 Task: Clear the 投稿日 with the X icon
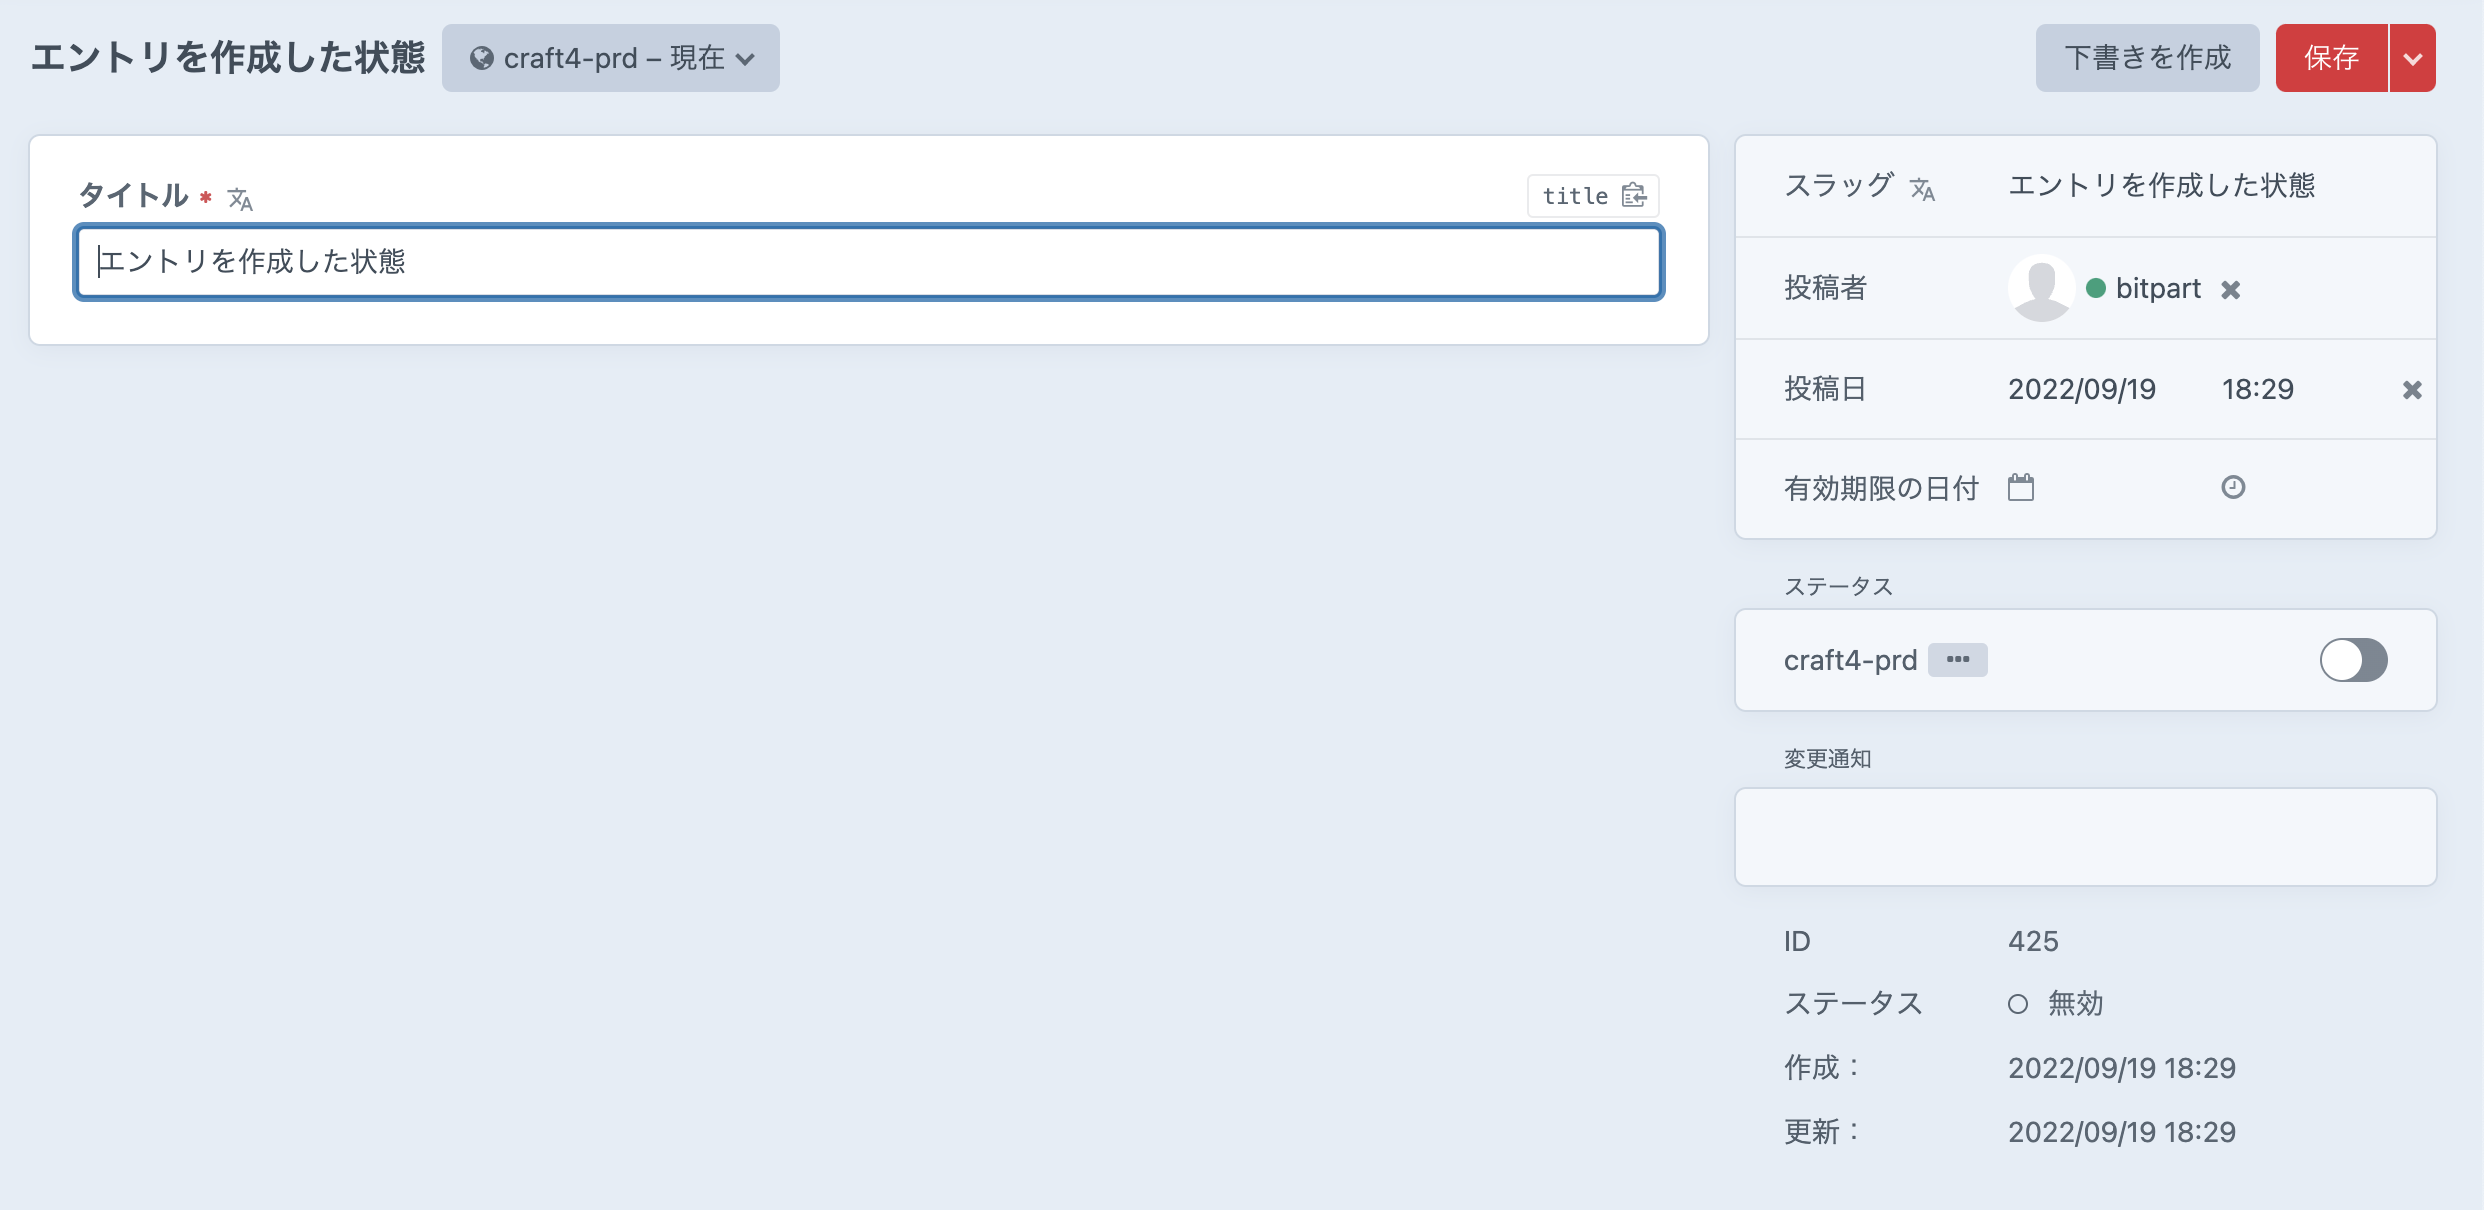(x=2413, y=390)
